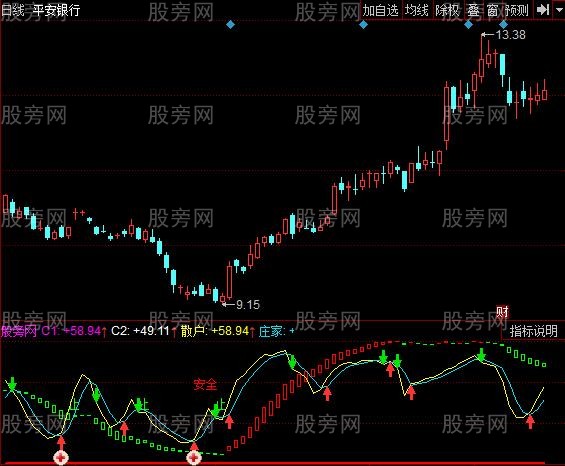Click the 日线 daily period label
The image size is (565, 466).
pyautogui.click(x=12, y=10)
